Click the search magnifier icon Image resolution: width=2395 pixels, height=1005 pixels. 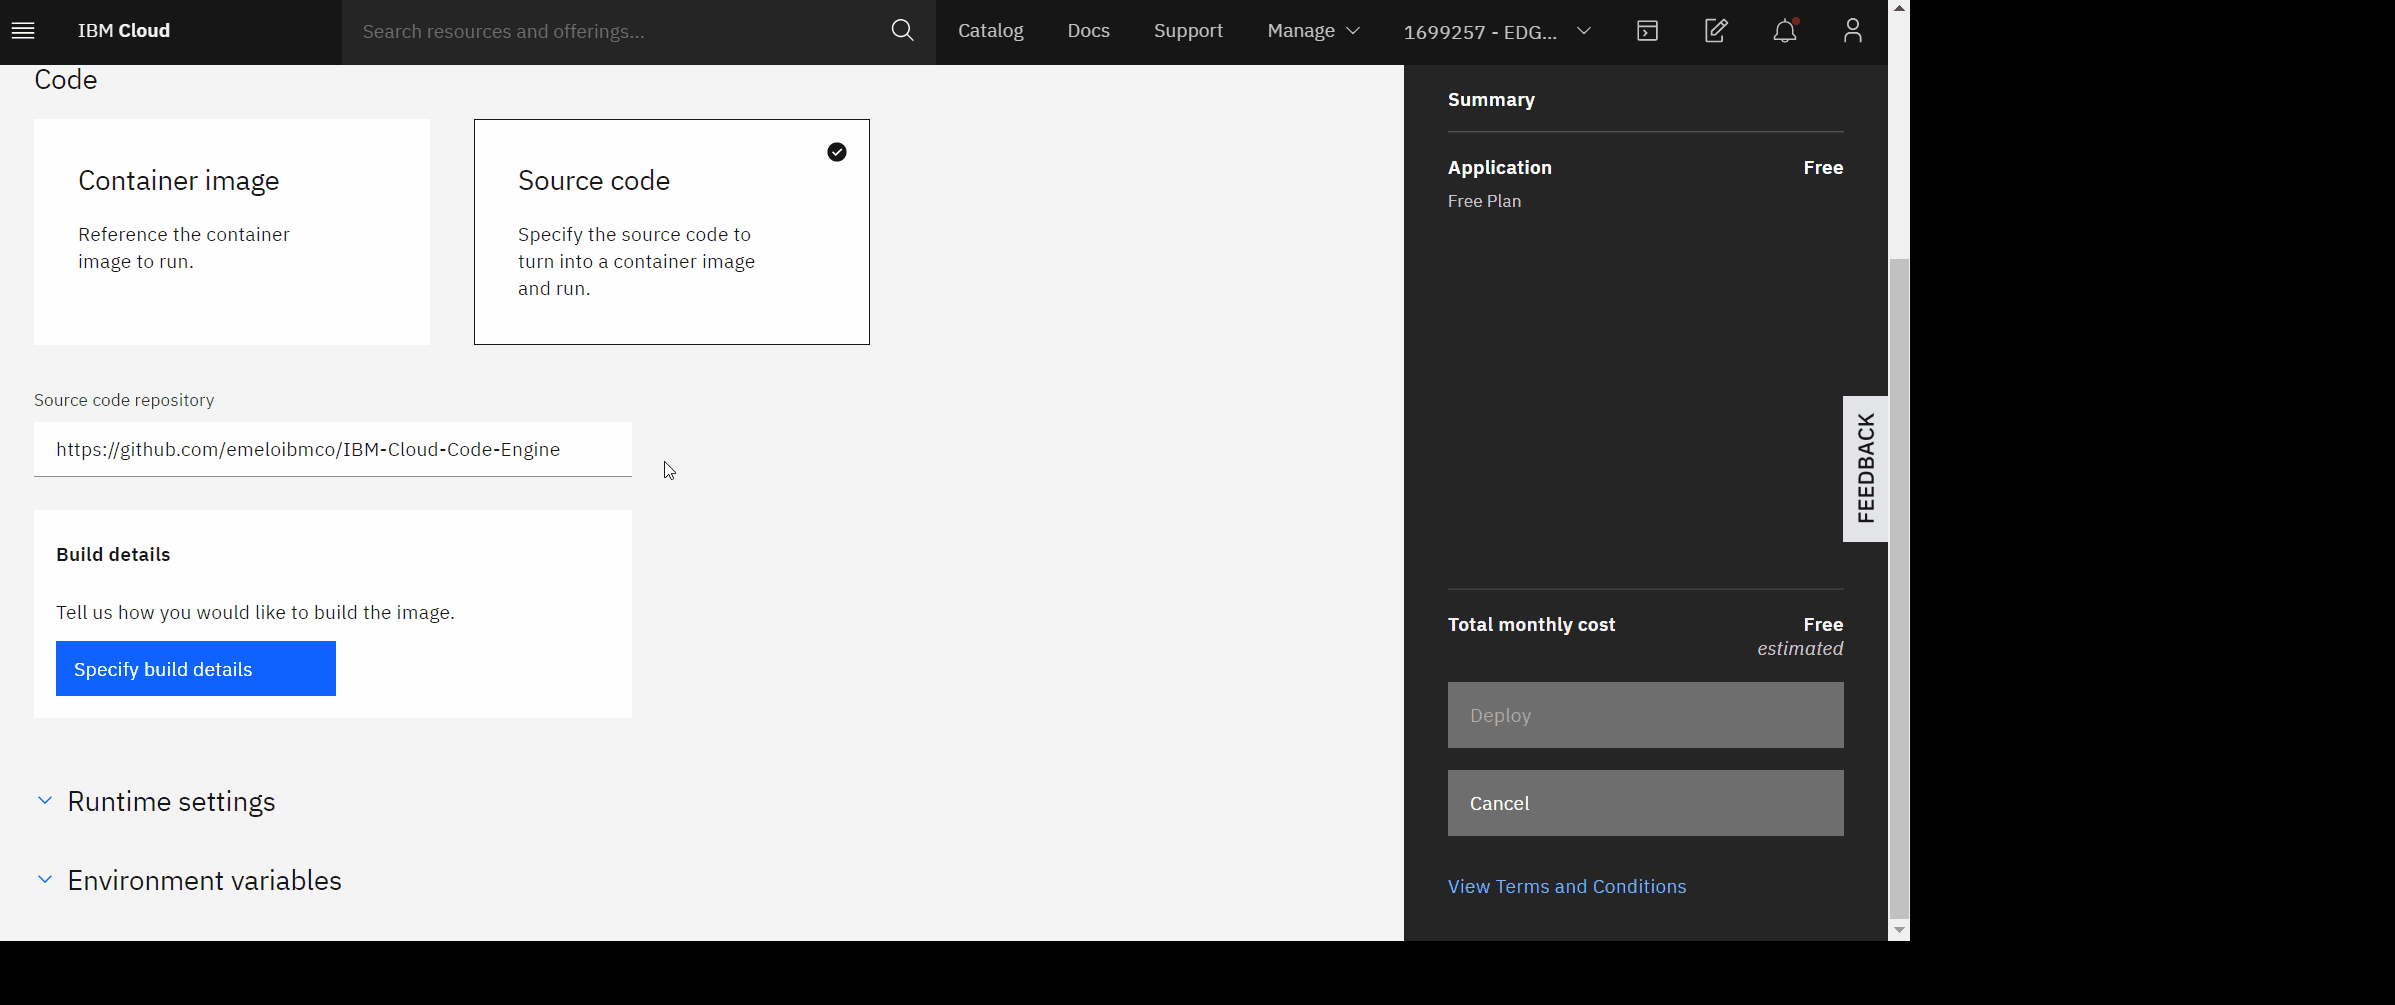click(x=902, y=31)
